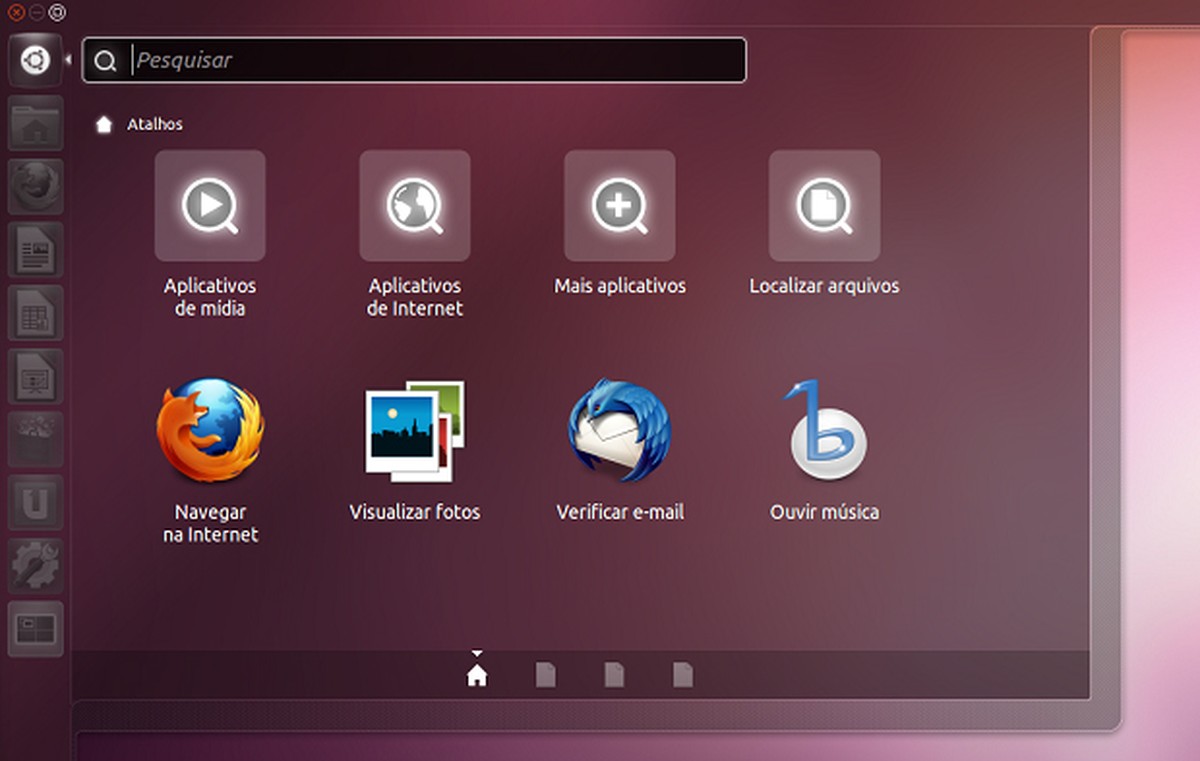Select the LibreOffice Writer launcher icon

pyautogui.click(x=35, y=250)
